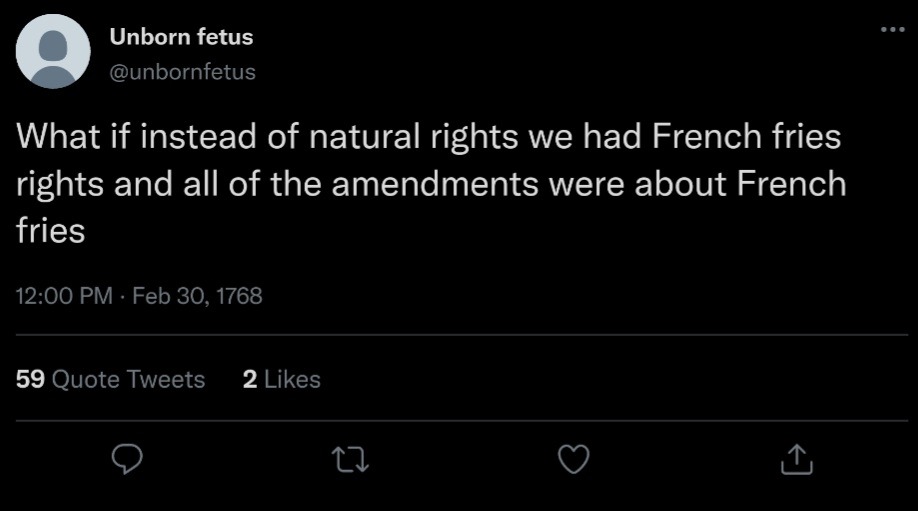Open the share icon for this tweet
The height and width of the screenshot is (511, 918).
(x=793, y=459)
